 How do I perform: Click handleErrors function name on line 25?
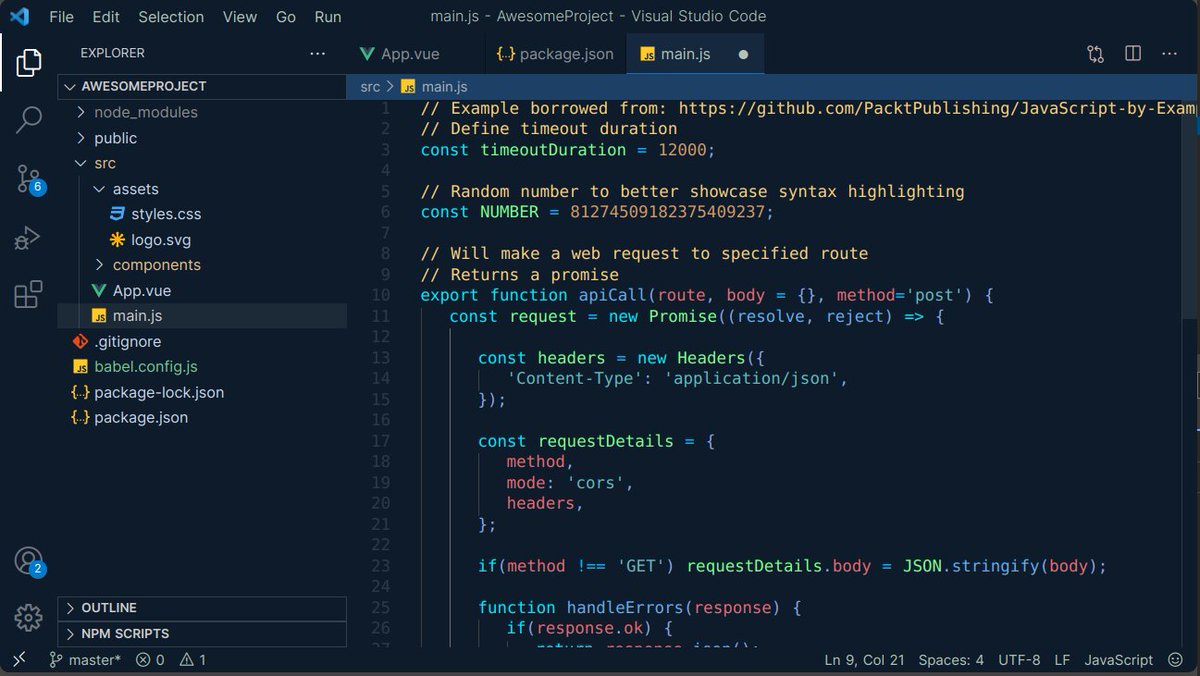[625, 607]
